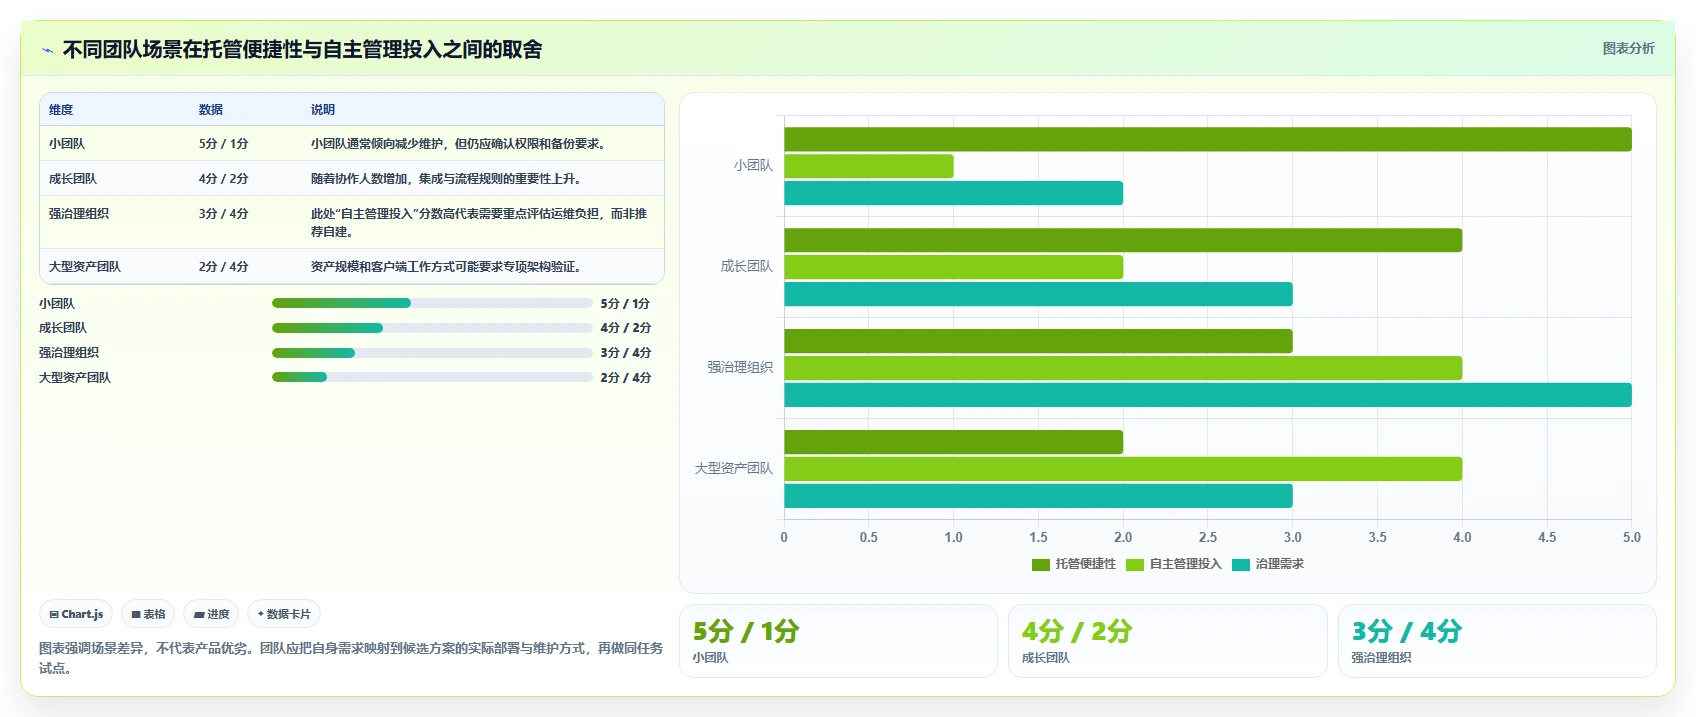Click the 强治理组织 y-axis label in chart

[x=740, y=368]
